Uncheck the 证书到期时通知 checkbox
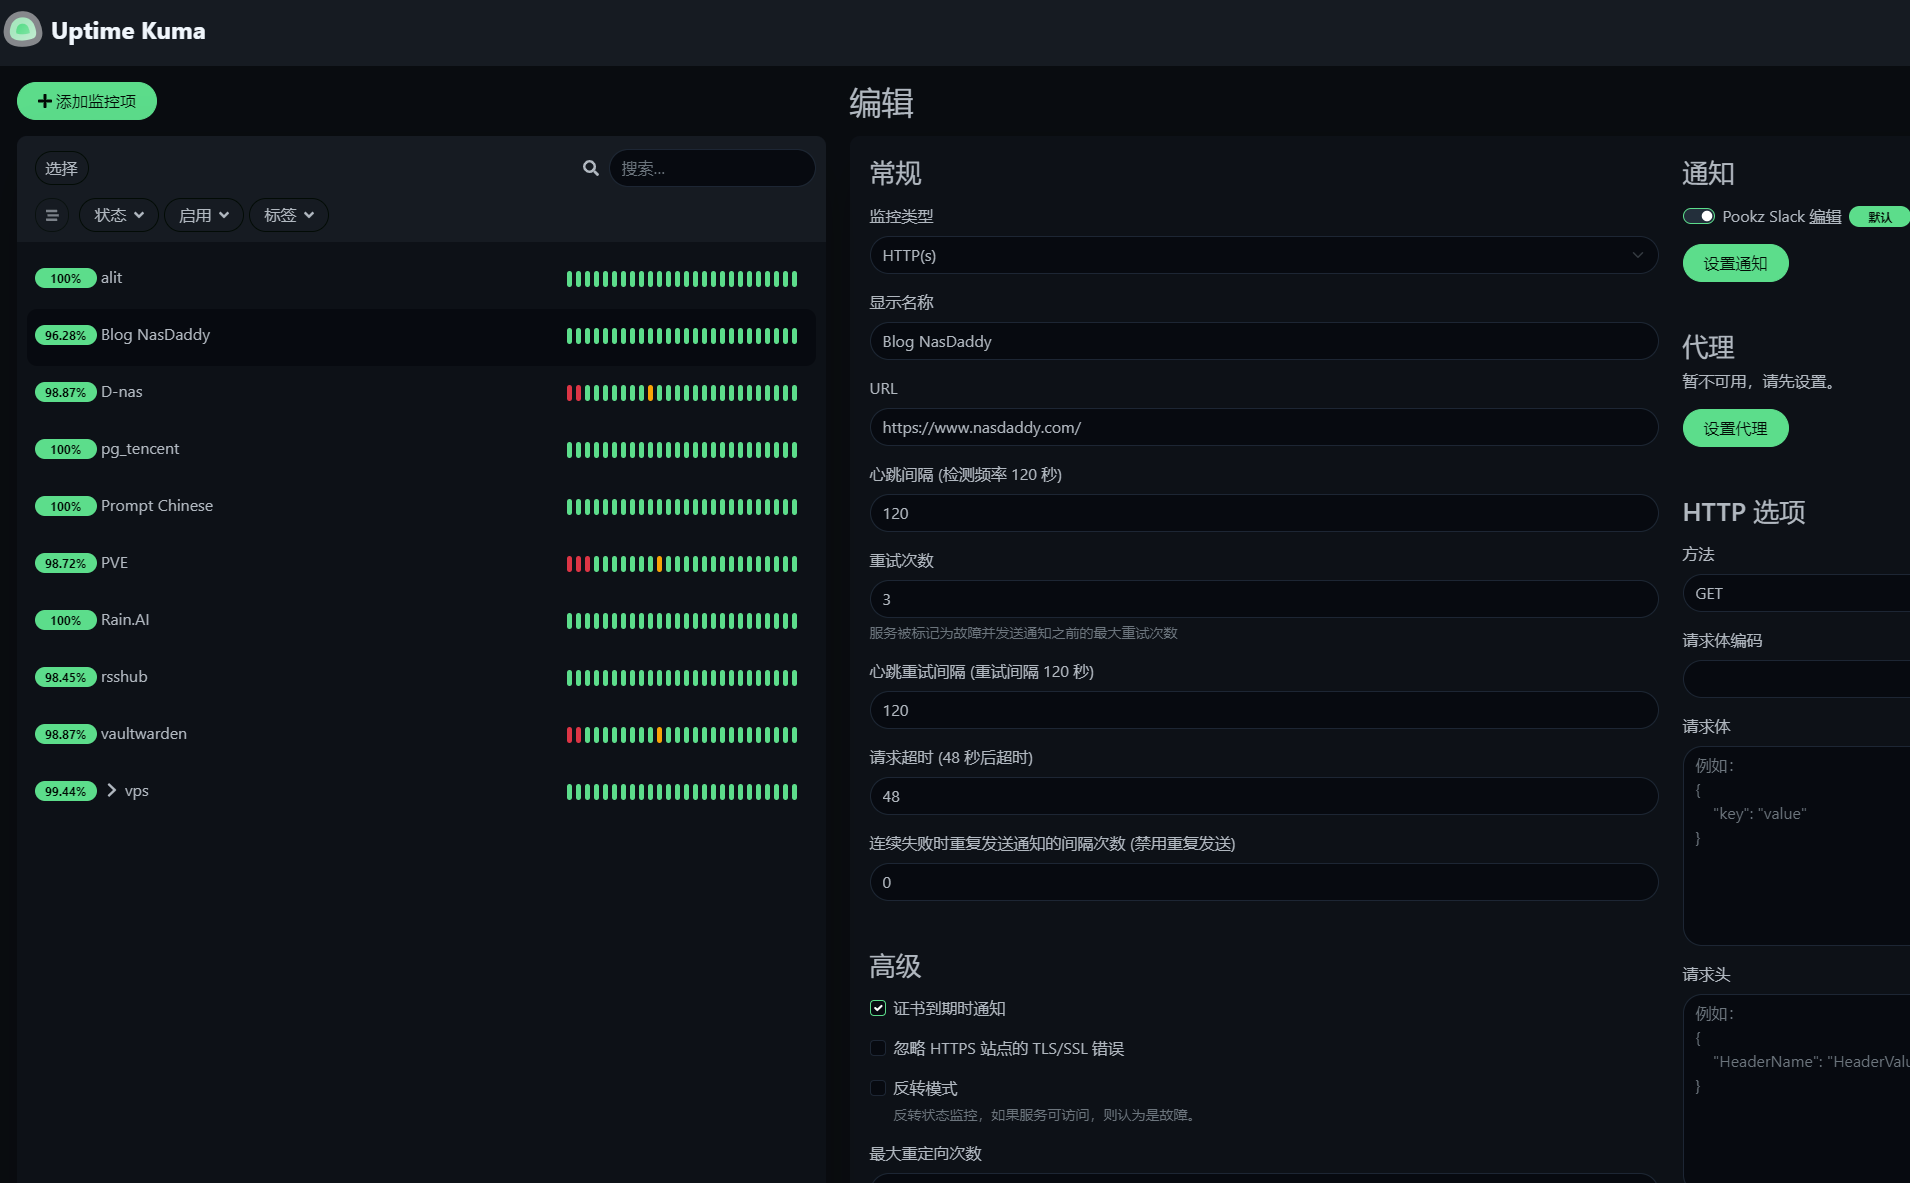Viewport: 1910px width, 1183px height. click(878, 1008)
